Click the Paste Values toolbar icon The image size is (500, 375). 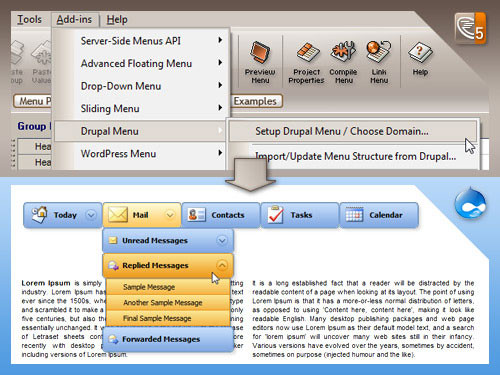41,62
